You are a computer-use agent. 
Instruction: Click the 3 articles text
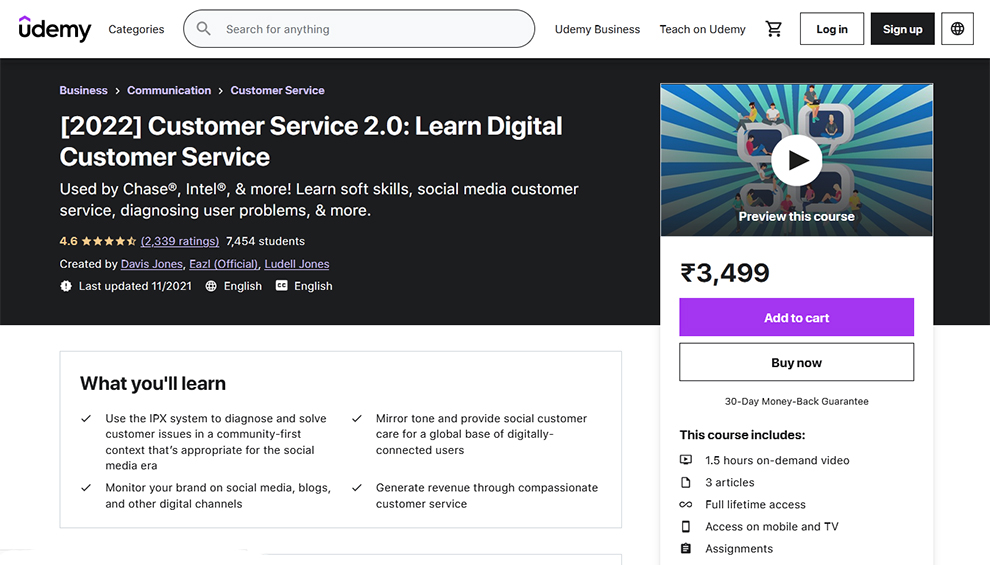pos(730,482)
